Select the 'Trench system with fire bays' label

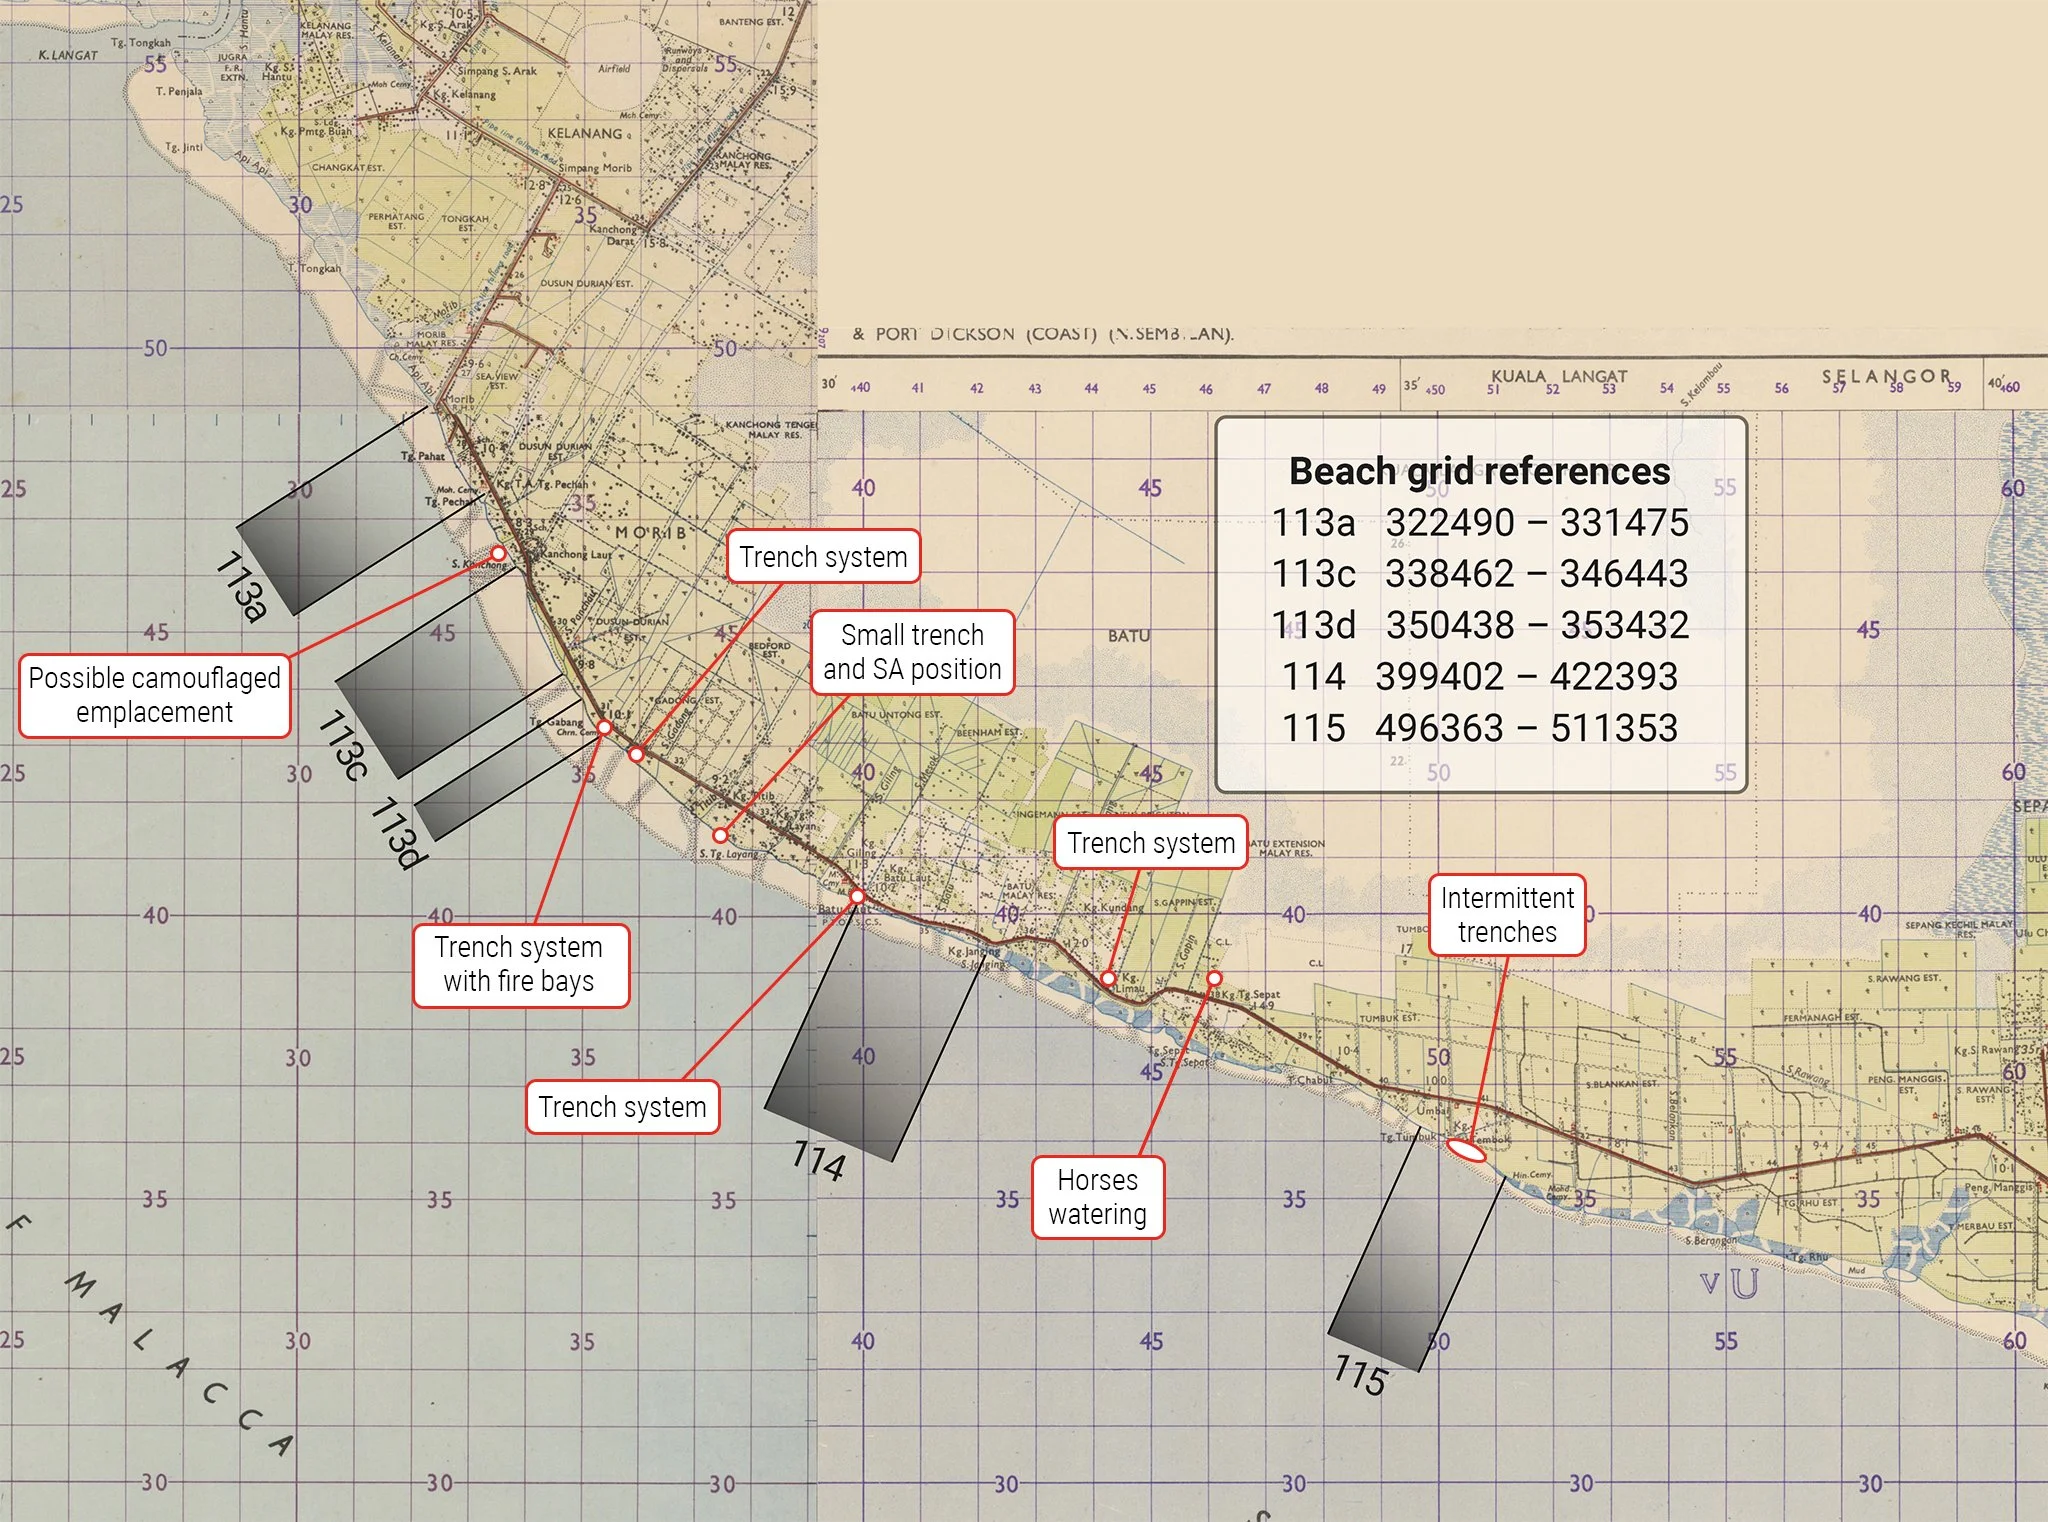click(520, 964)
